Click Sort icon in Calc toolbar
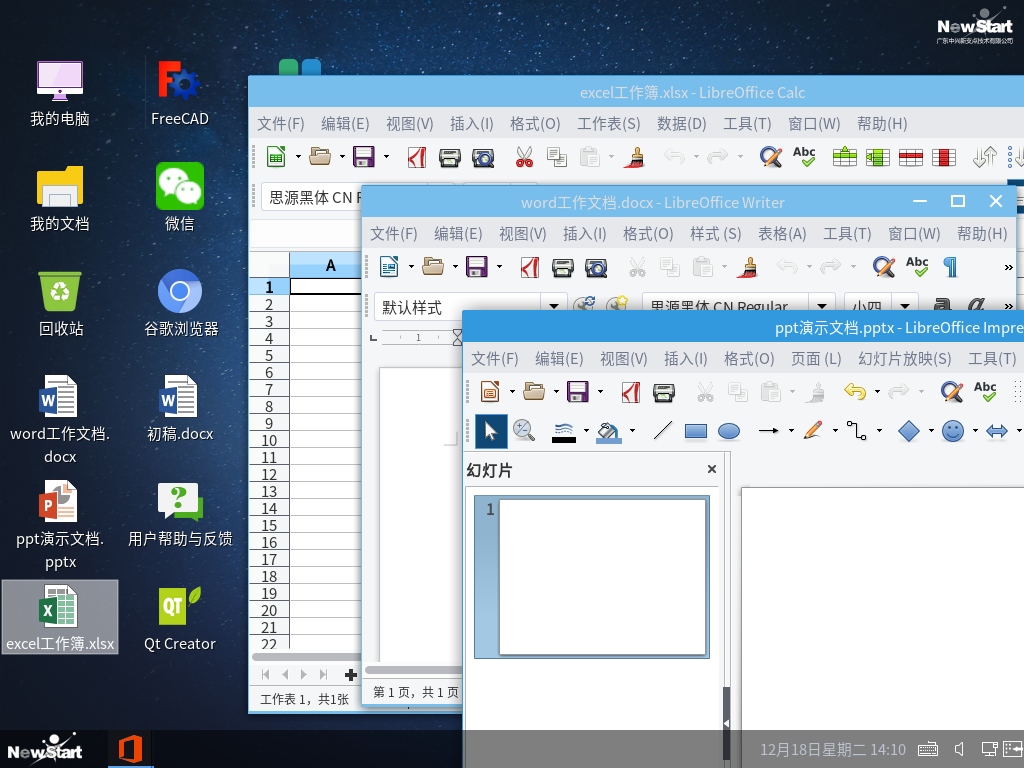 coord(985,157)
